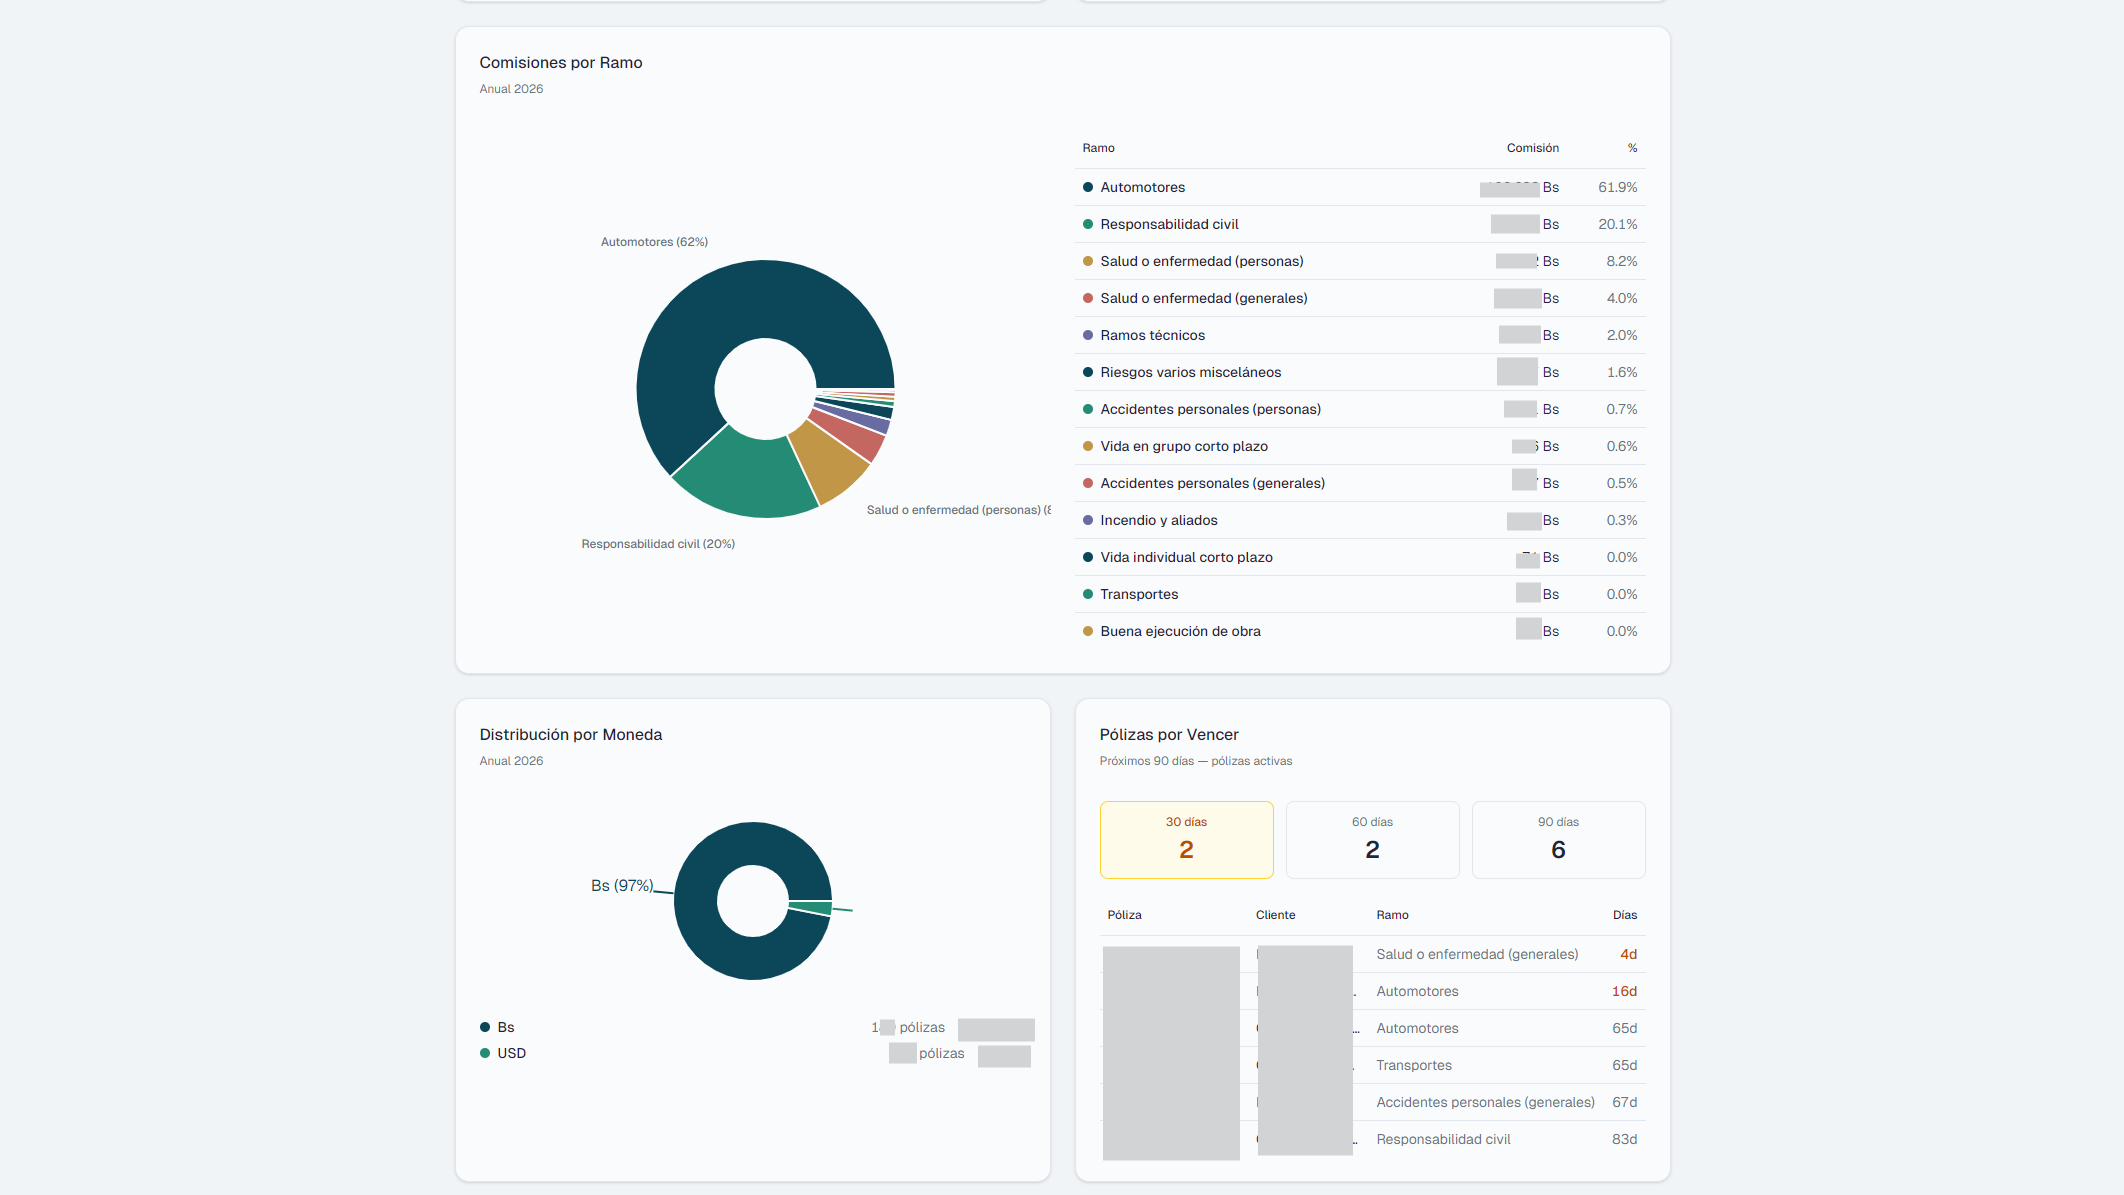Sort the table by the Ramo column
2124x1195 pixels.
click(1098, 147)
